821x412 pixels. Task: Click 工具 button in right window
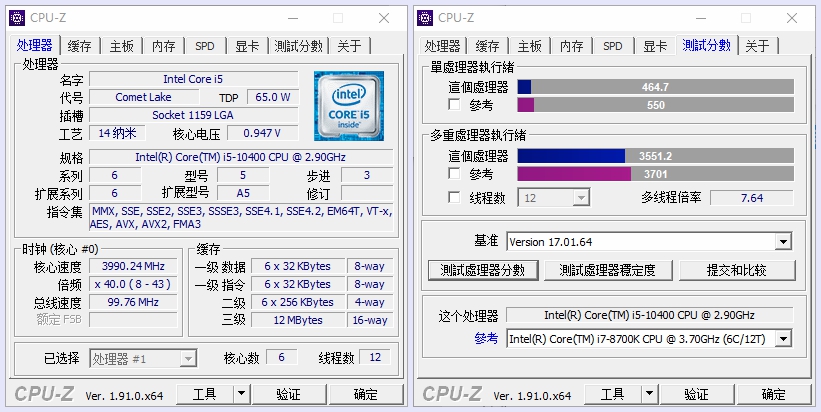pos(613,394)
